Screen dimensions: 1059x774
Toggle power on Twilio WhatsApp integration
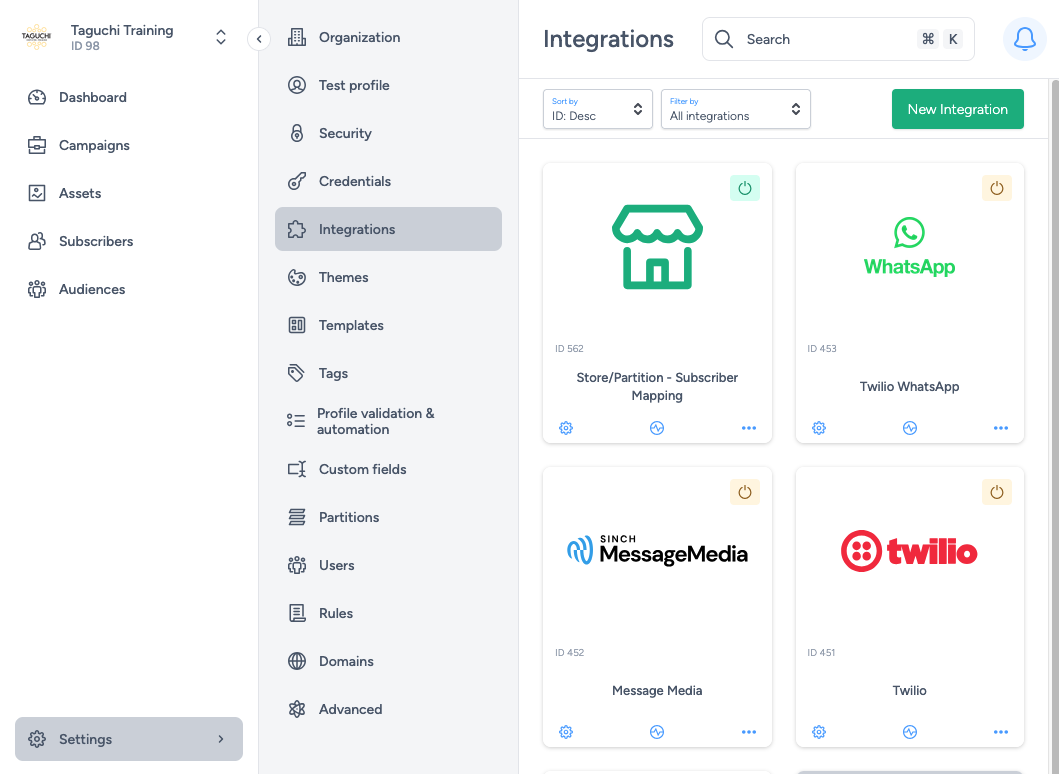click(x=996, y=188)
